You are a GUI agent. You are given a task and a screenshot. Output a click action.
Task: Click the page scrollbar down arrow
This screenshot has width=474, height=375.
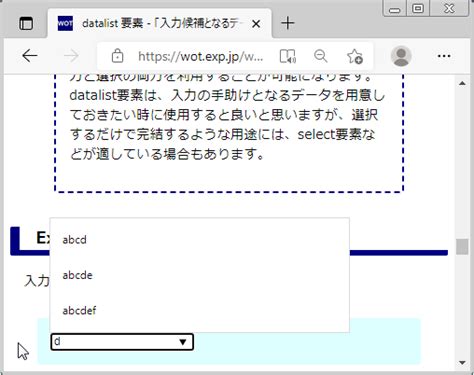pyautogui.click(x=462, y=363)
